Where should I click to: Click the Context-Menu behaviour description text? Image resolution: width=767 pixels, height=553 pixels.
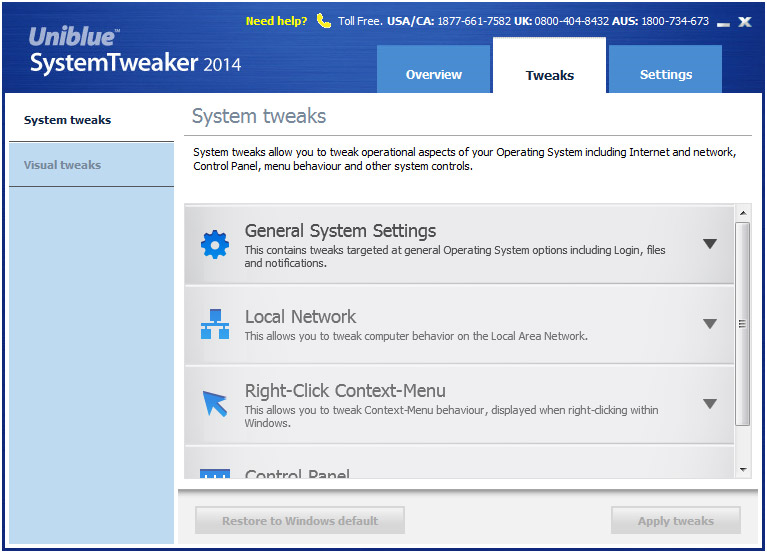coord(451,416)
